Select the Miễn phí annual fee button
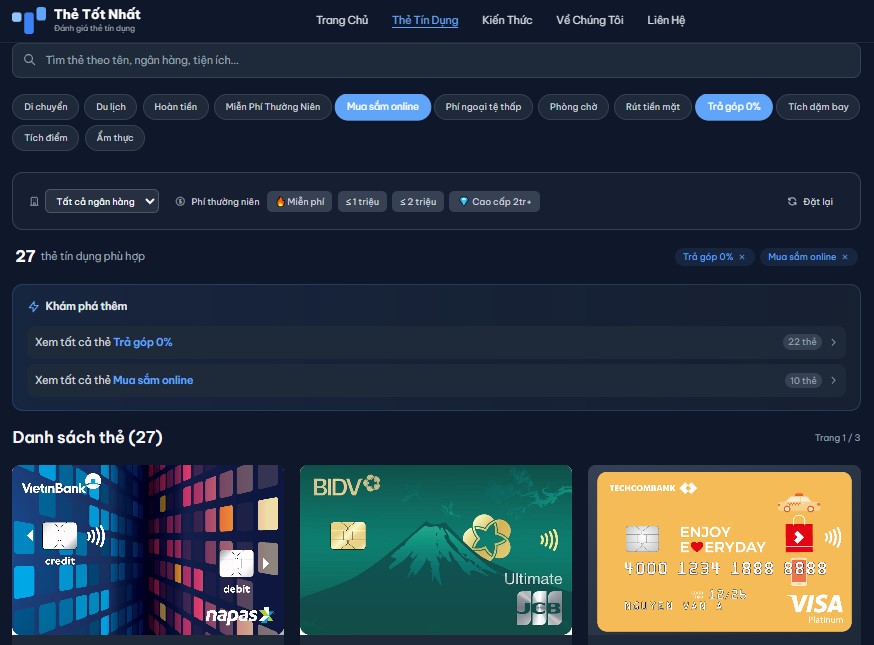This screenshot has height=645, width=874. point(300,201)
